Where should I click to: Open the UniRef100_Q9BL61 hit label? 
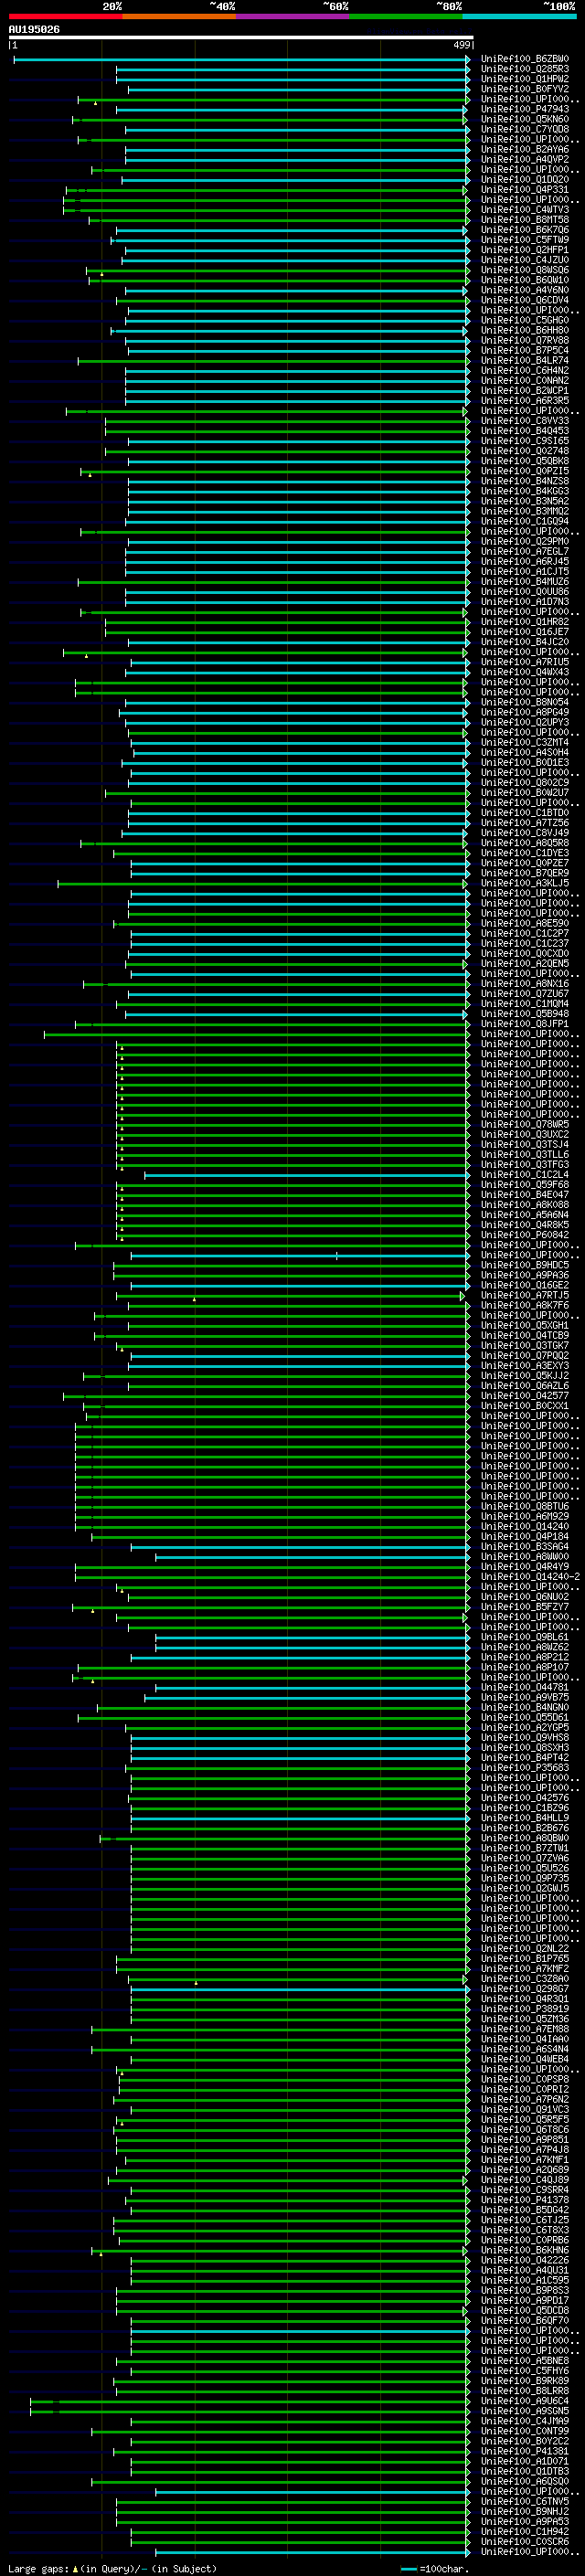(x=525, y=1637)
